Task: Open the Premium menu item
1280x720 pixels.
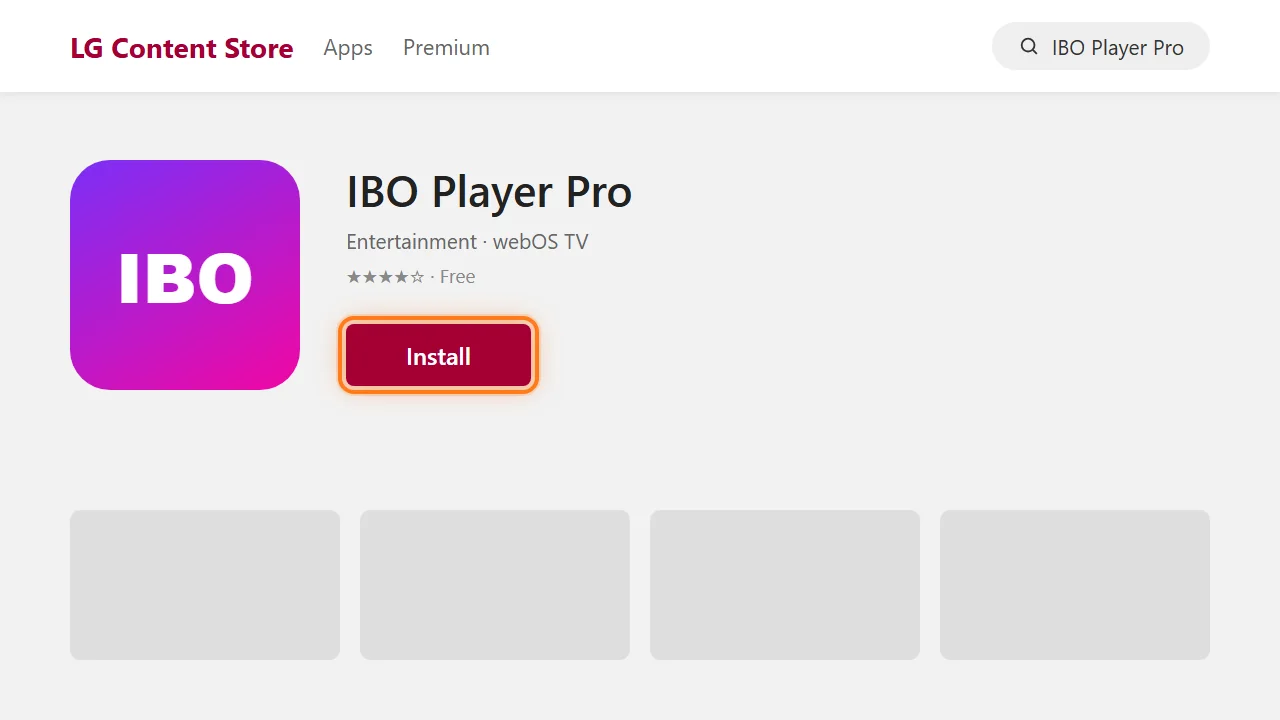Action: tap(446, 47)
